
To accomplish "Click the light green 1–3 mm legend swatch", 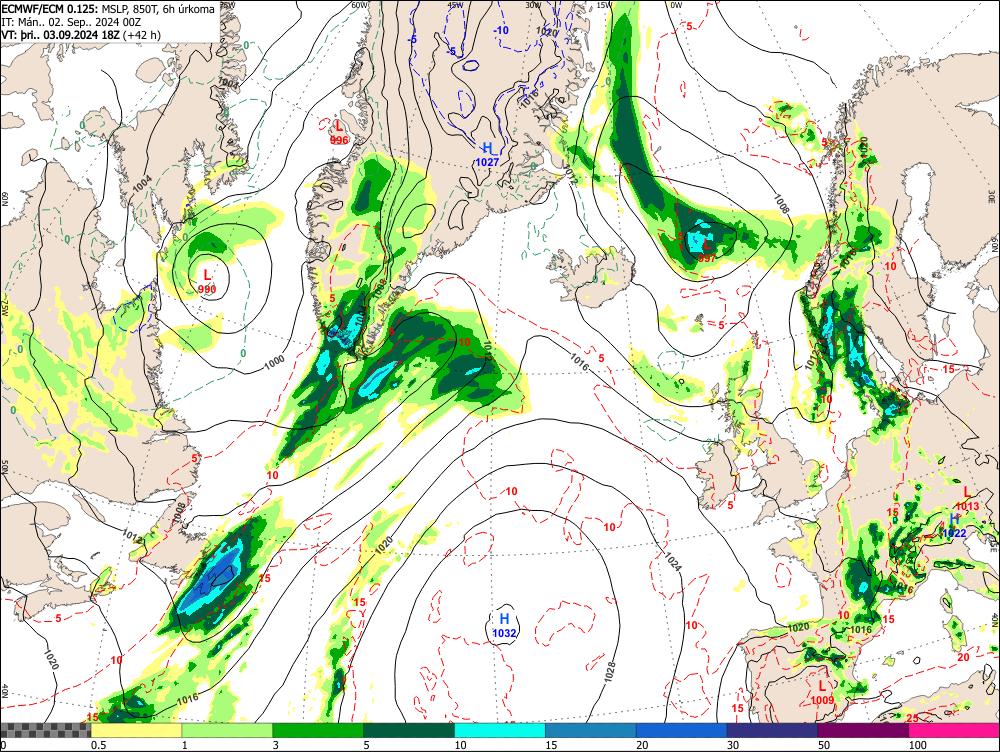I will pyautogui.click(x=227, y=730).
